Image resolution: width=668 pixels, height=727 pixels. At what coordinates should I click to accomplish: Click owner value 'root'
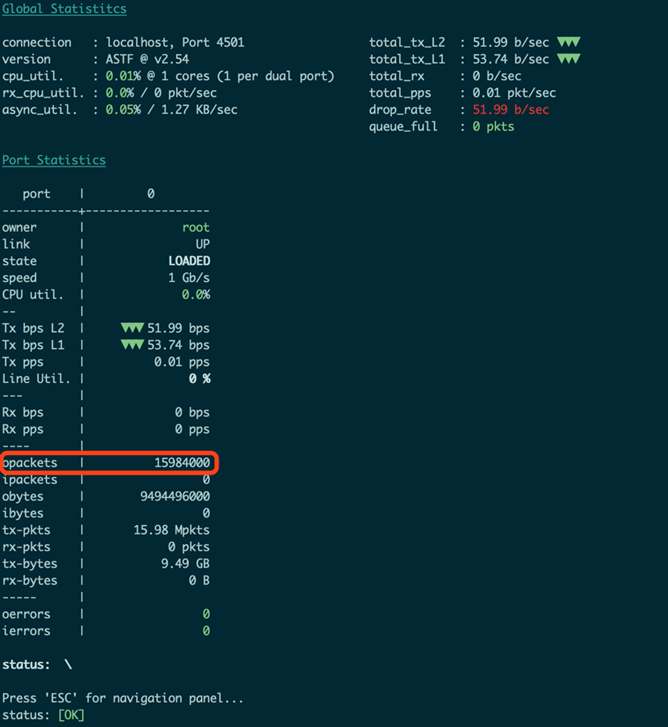[196, 228]
